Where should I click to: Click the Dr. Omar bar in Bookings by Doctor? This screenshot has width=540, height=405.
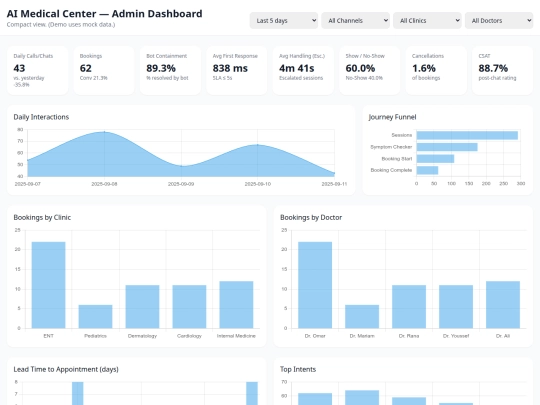(315, 285)
